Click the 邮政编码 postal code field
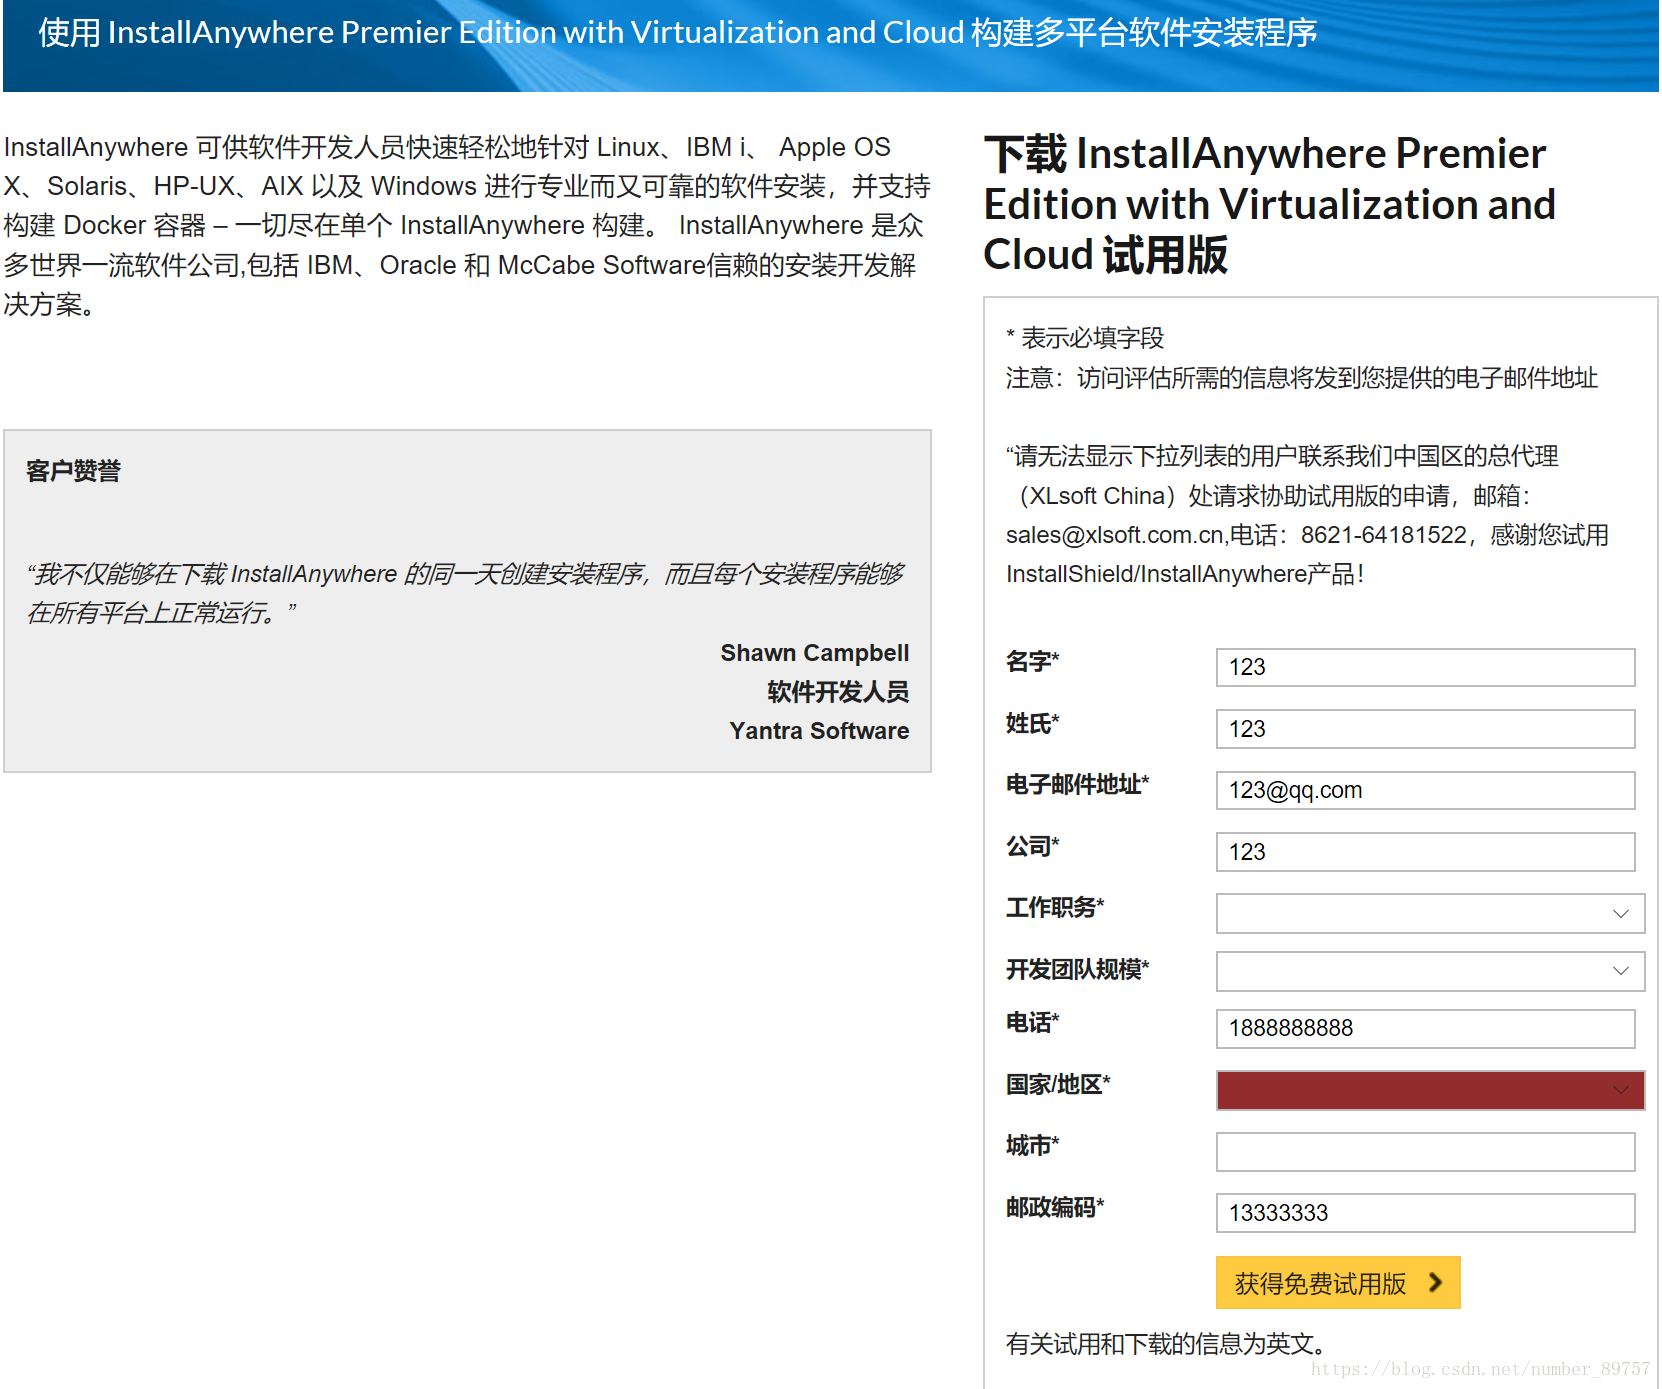The height and width of the screenshot is (1389, 1662). pos(1425,1213)
